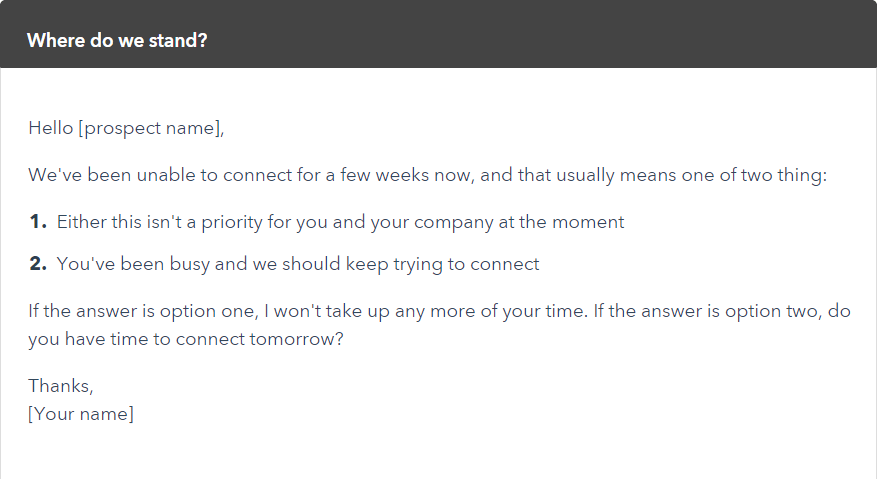Select list item 'Either this isn't a priority'
This screenshot has width=879, height=479.
(340, 222)
